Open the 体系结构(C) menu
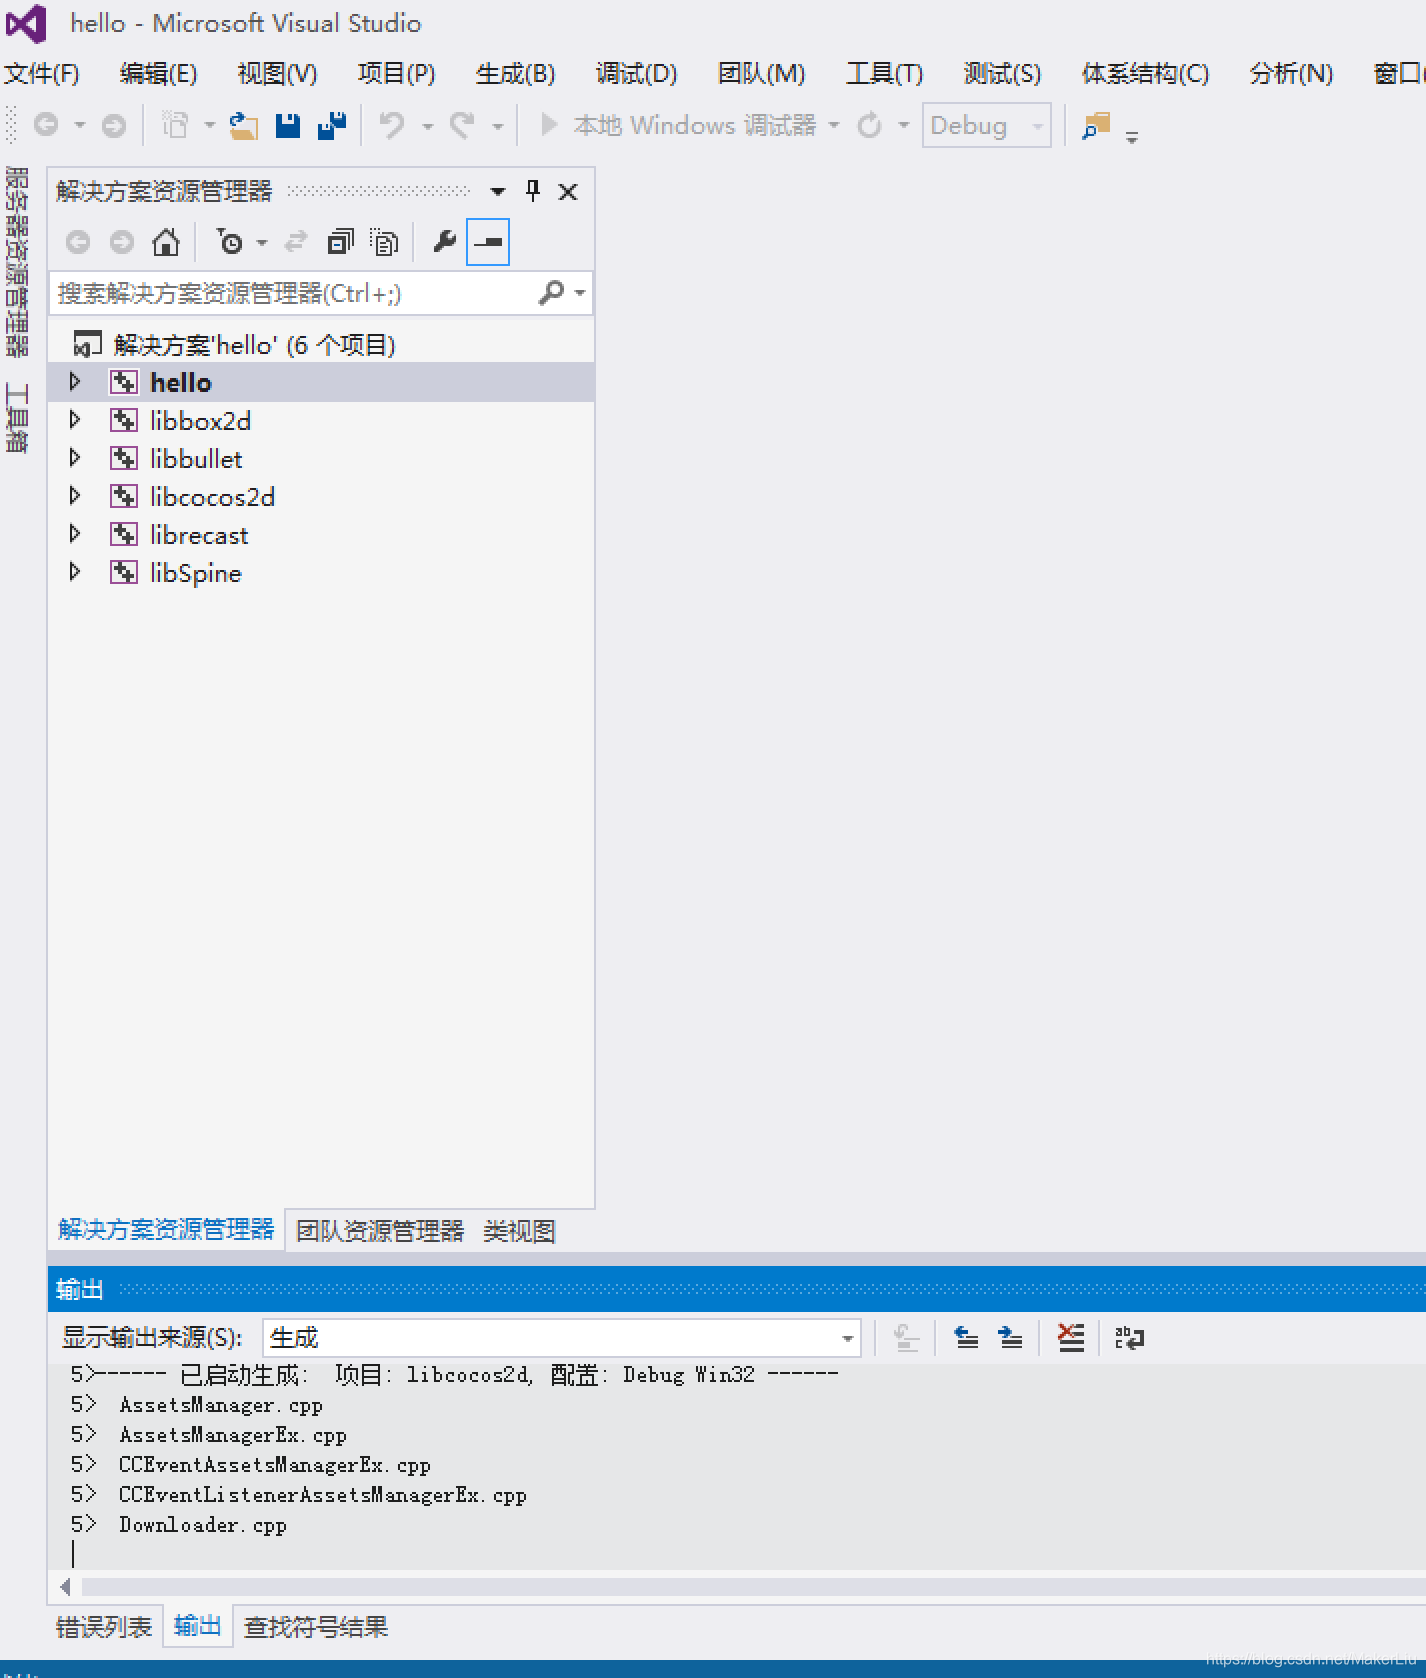 (x=1145, y=74)
